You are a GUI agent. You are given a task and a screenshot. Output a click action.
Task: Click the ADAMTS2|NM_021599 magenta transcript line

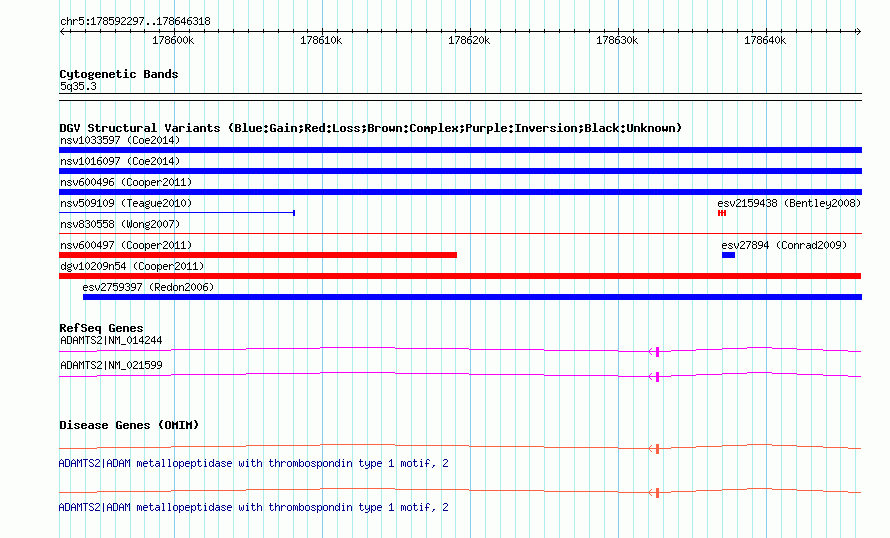tap(460, 375)
